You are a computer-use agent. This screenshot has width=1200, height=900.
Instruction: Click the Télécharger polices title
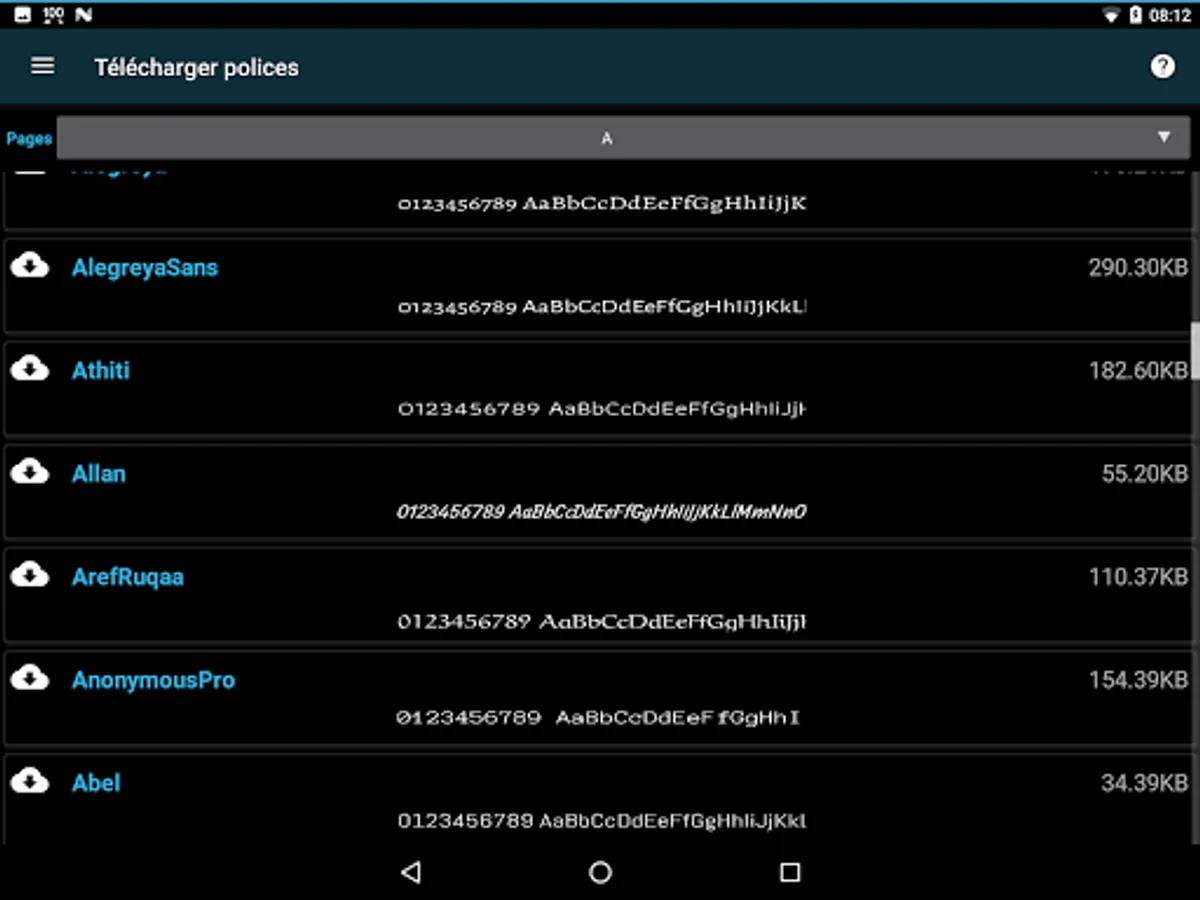coord(196,68)
